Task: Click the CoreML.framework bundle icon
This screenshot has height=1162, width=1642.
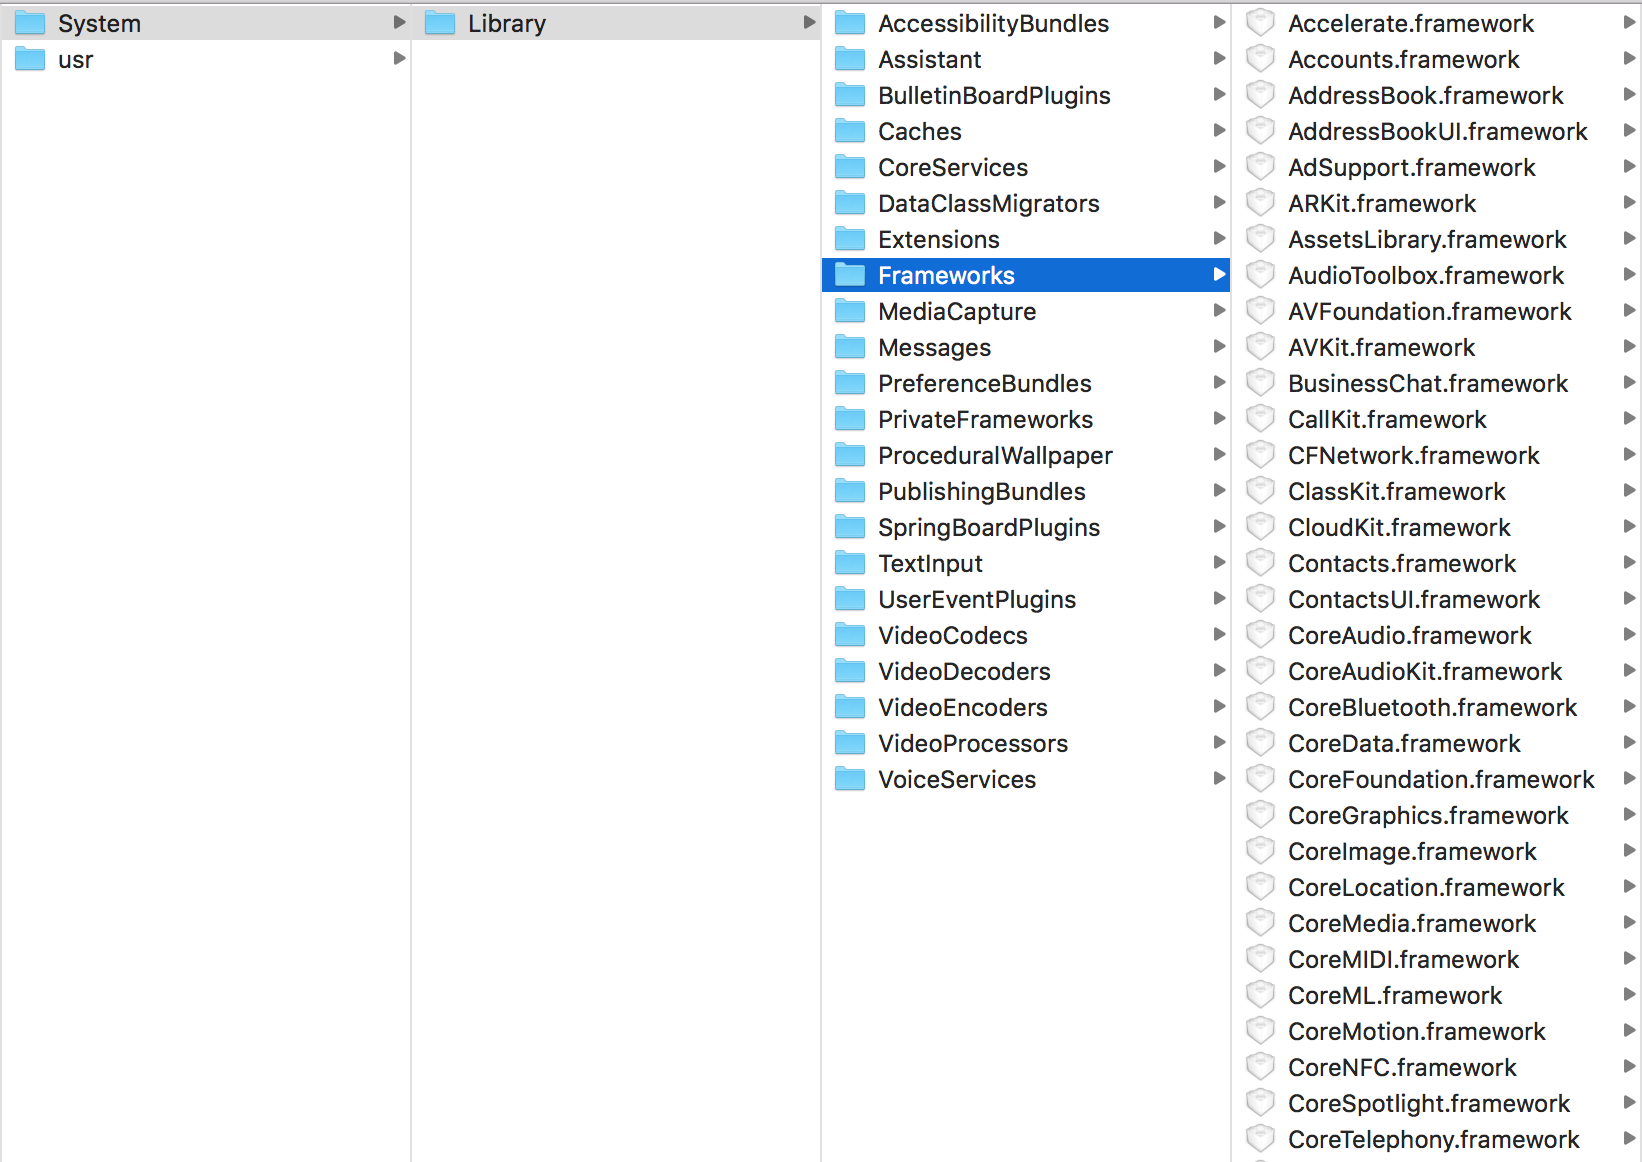Action: pyautogui.click(x=1260, y=995)
